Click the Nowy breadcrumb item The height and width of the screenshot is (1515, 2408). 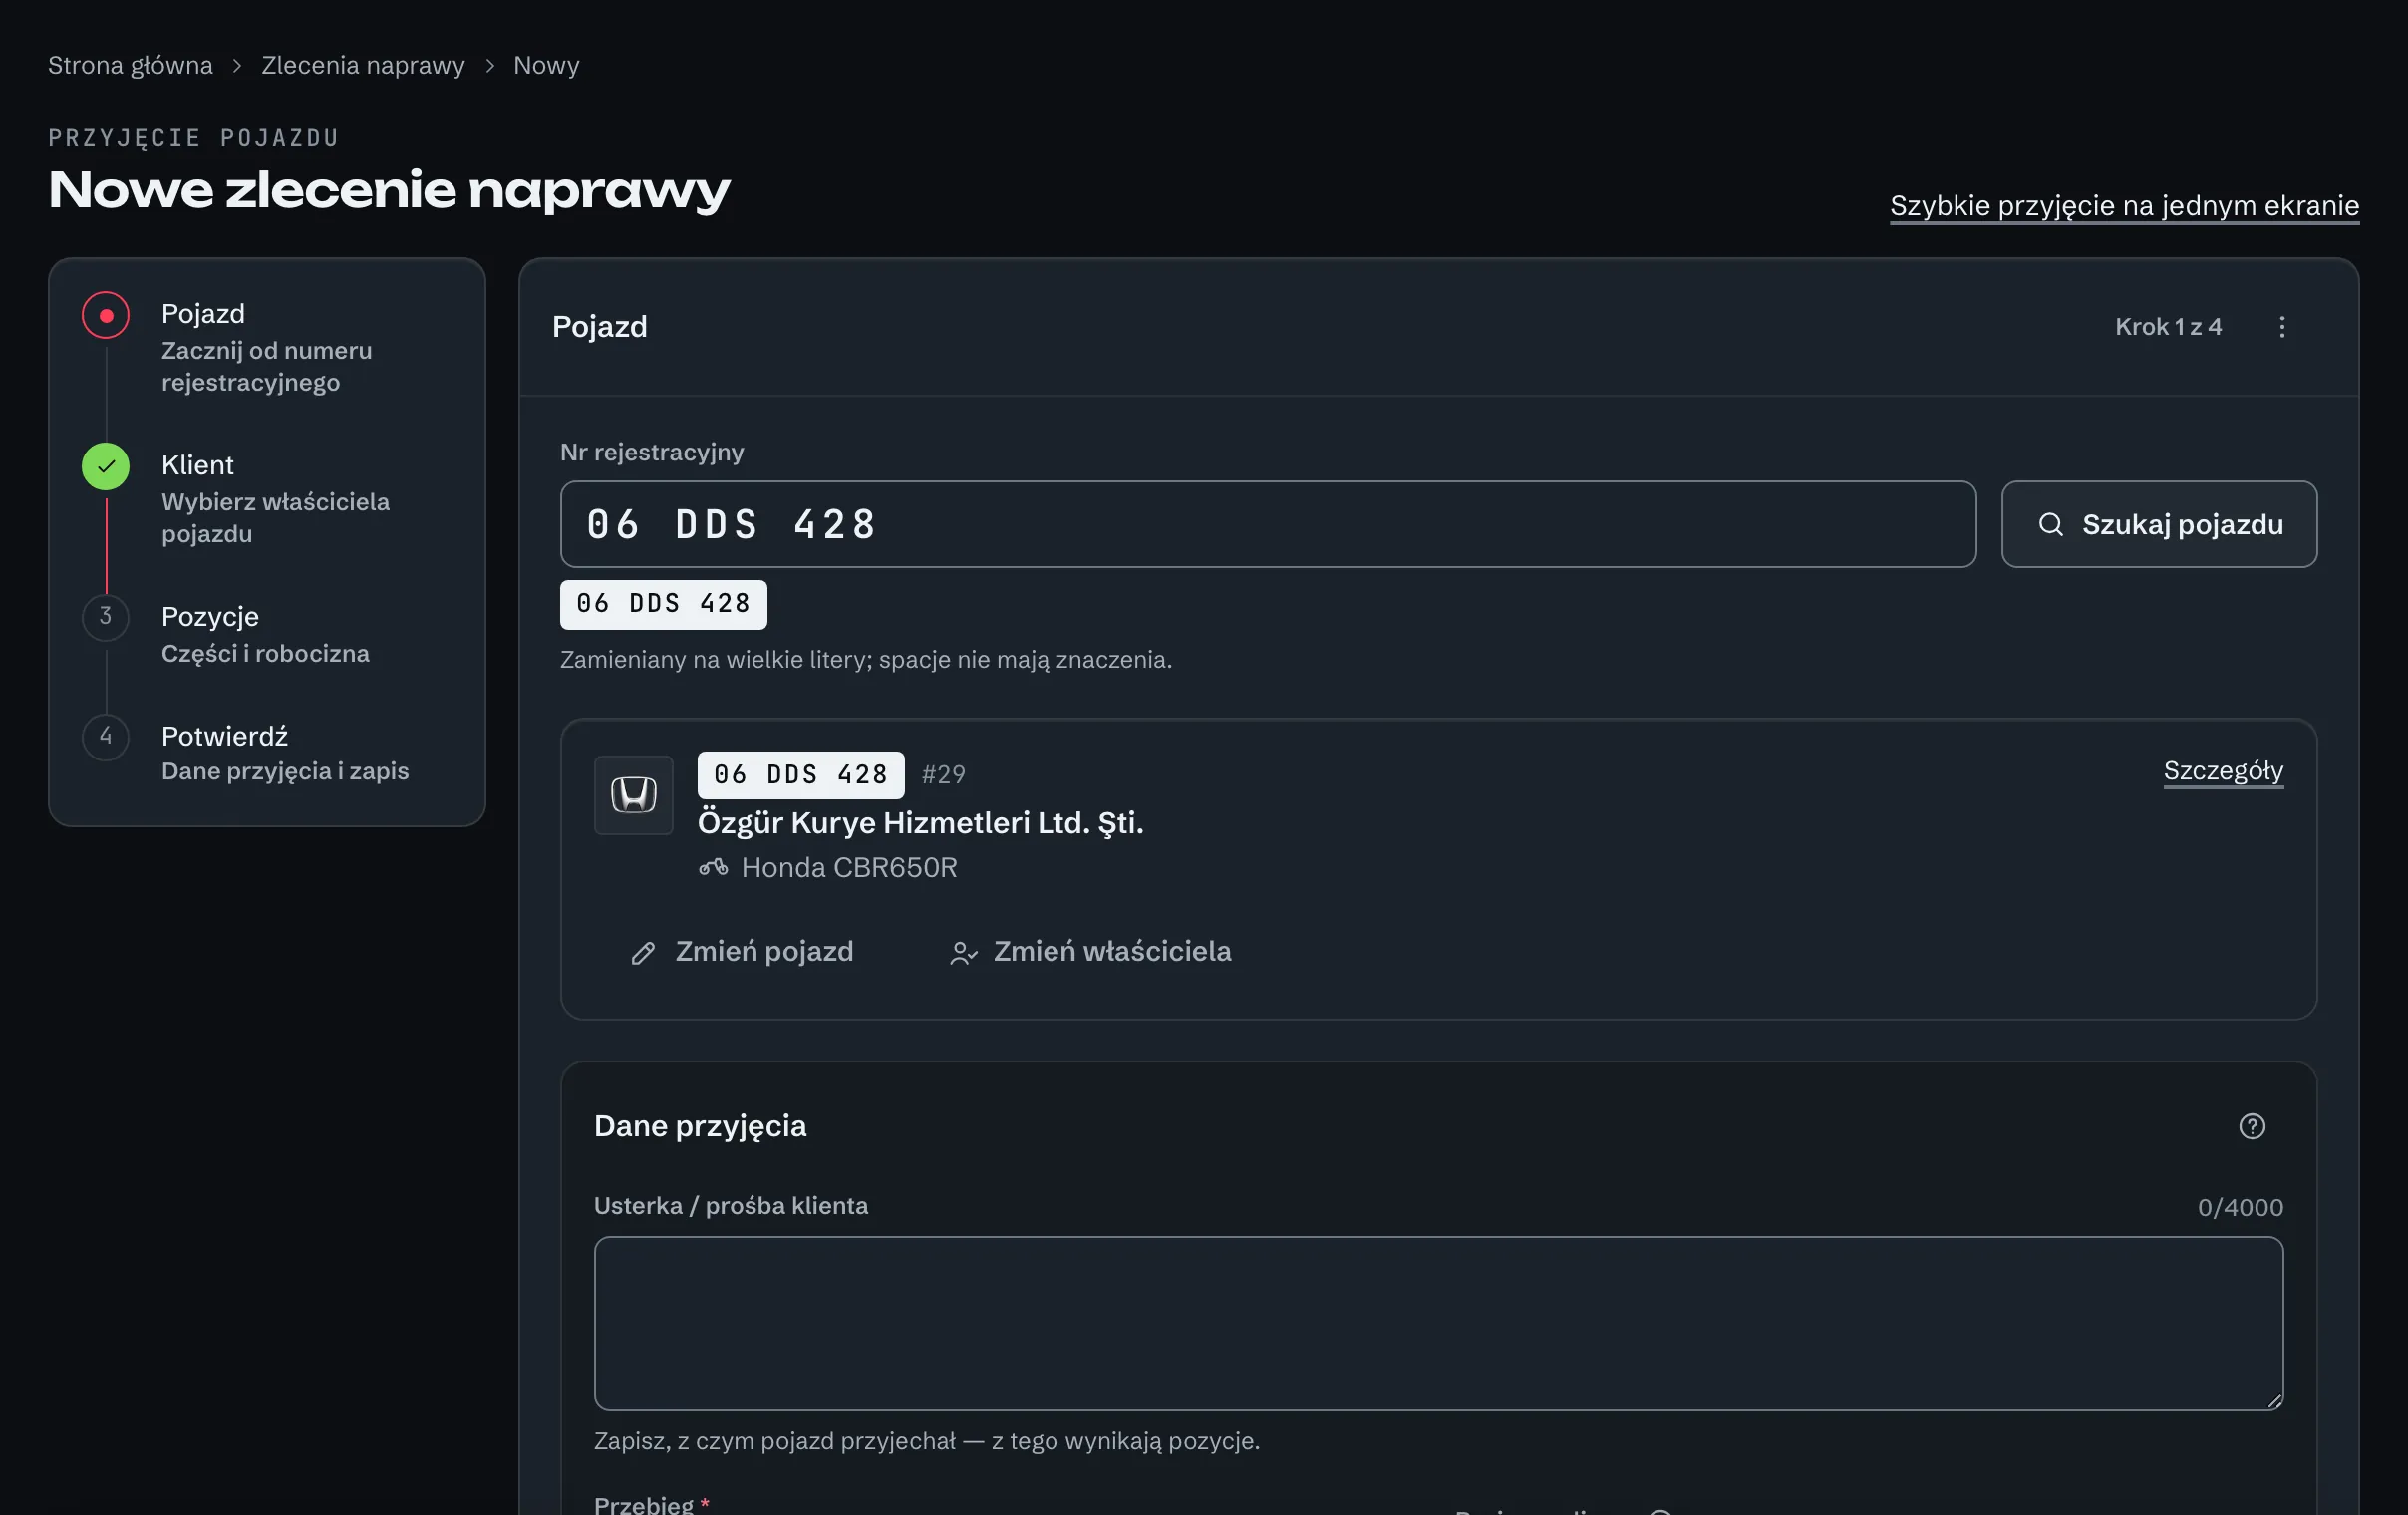(546, 66)
